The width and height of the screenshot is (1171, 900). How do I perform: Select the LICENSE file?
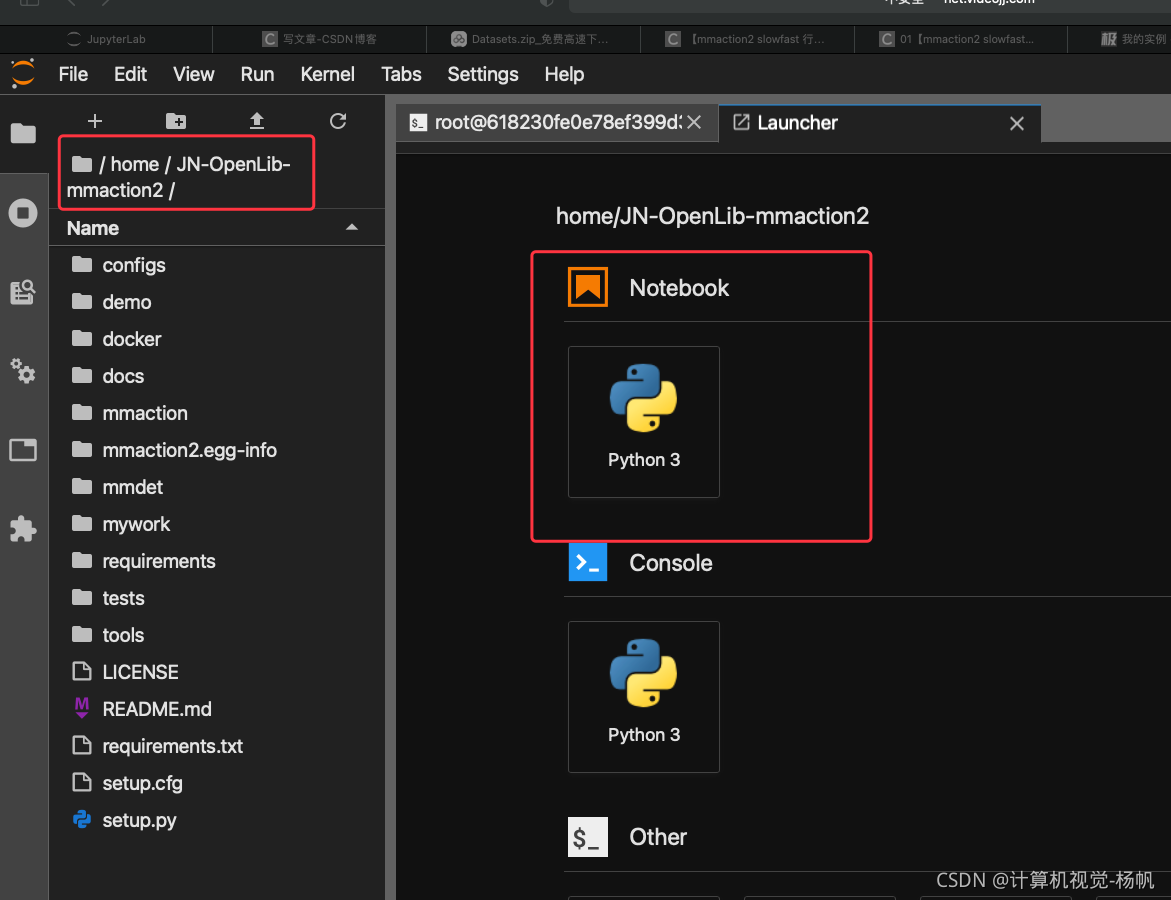(x=217, y=672)
